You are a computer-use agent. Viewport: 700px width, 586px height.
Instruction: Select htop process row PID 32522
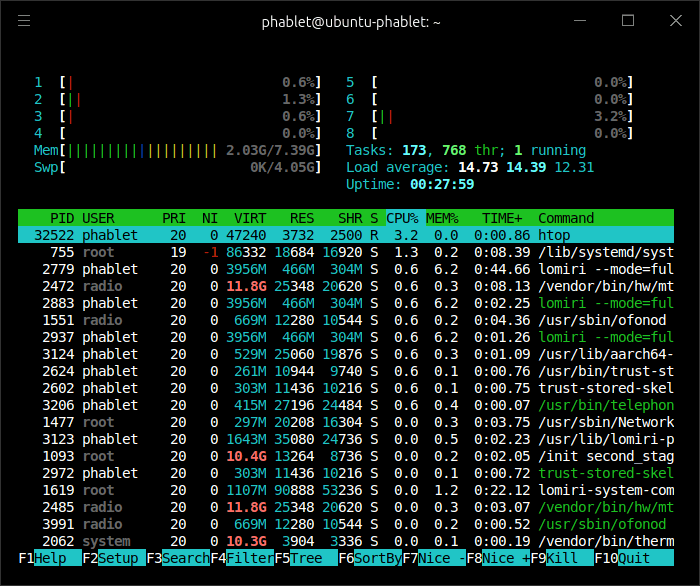pos(346,235)
